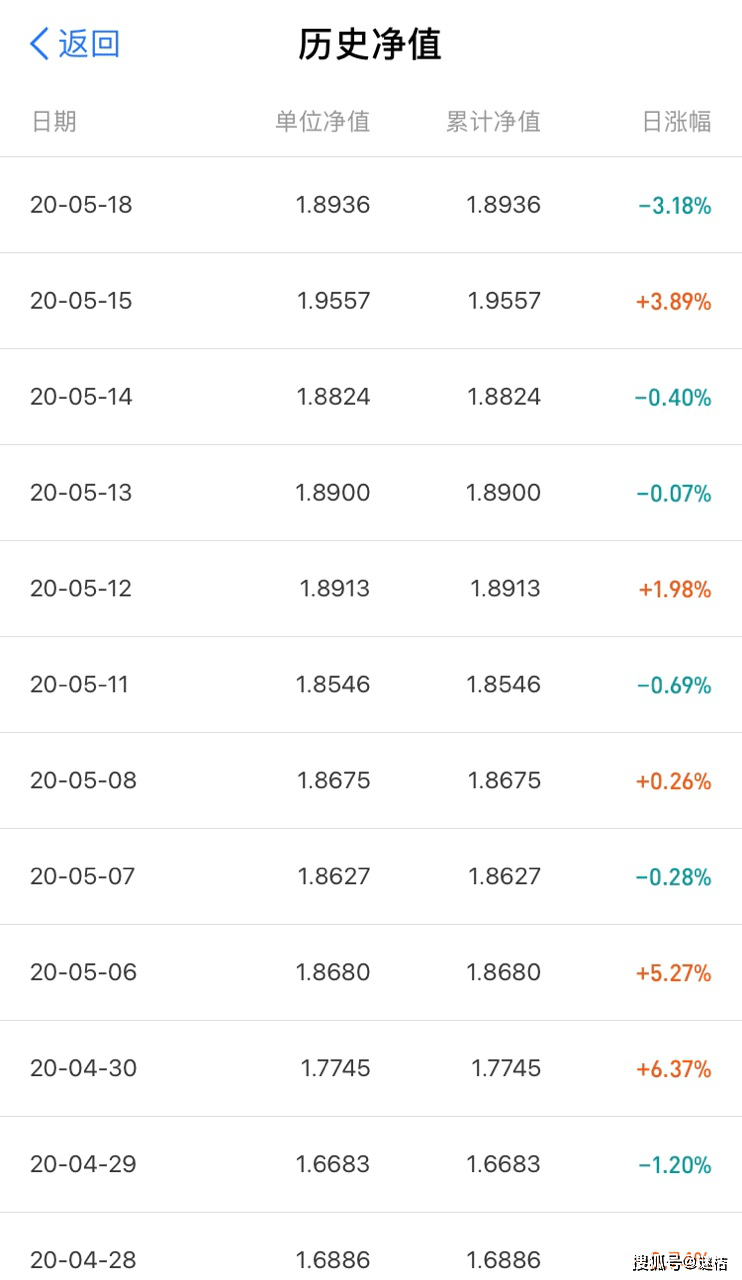Tap the +6.37% daily change value
Viewport: 742px width, 1280px height.
click(x=673, y=1070)
